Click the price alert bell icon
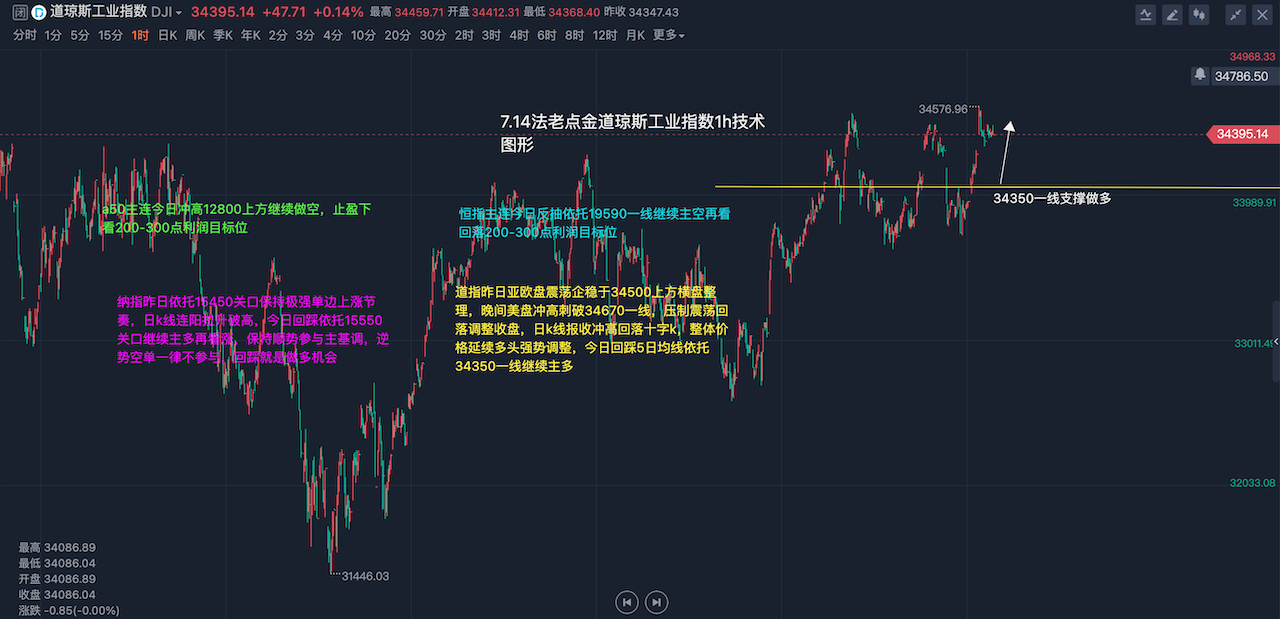This screenshot has width=1280, height=619. click(x=1200, y=75)
